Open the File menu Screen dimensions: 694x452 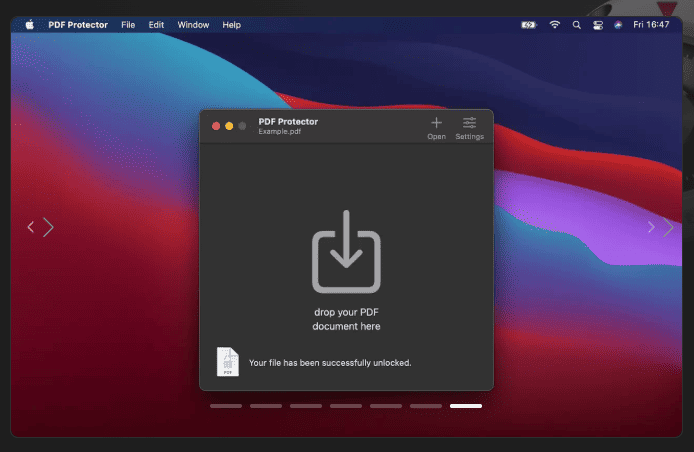[x=128, y=25]
